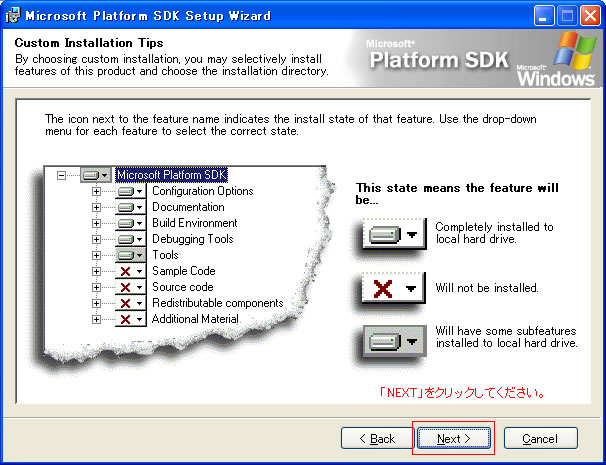Click 'This state means the feature will be...' text
Viewport: 606px width, 465px height.
click(x=457, y=194)
